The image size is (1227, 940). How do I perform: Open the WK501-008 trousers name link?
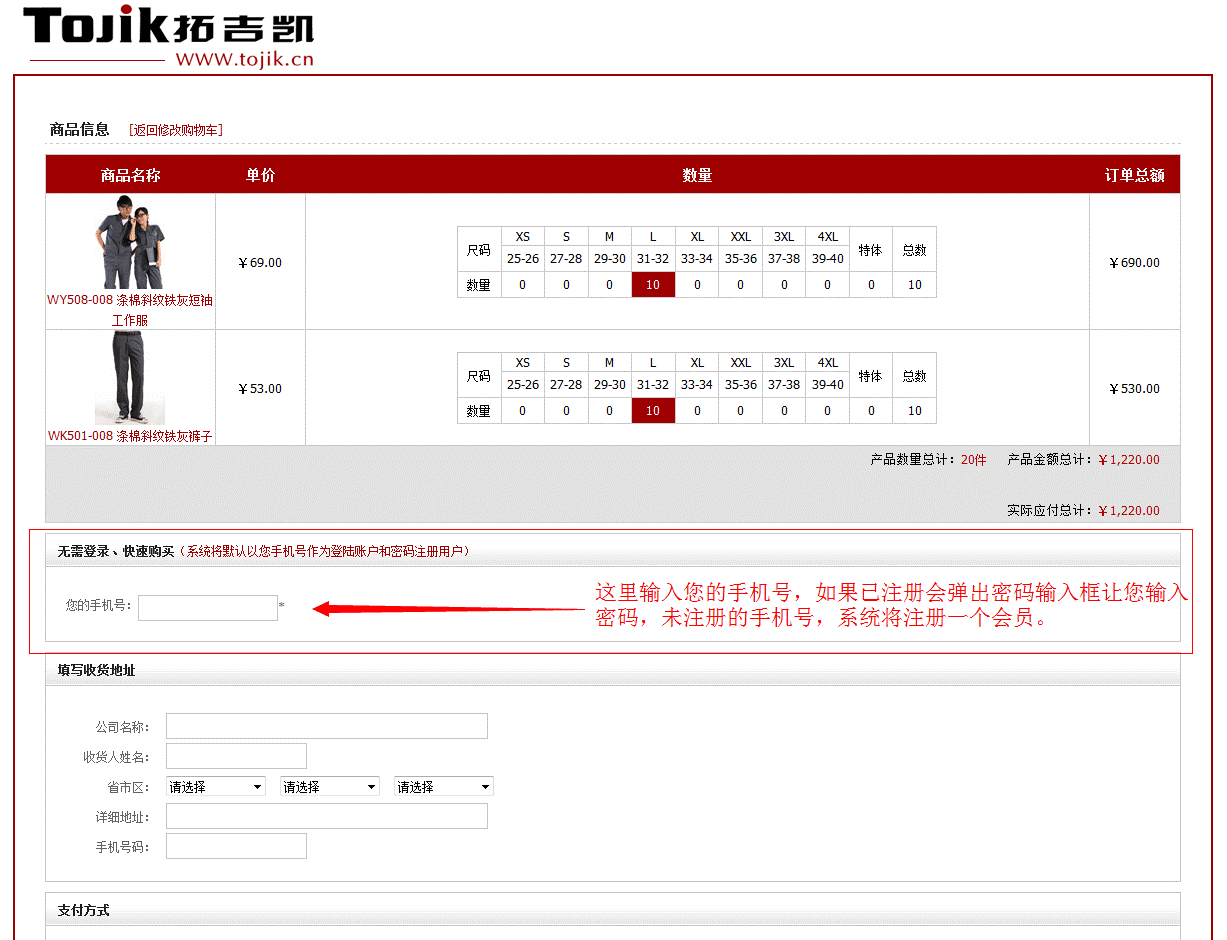tap(130, 436)
